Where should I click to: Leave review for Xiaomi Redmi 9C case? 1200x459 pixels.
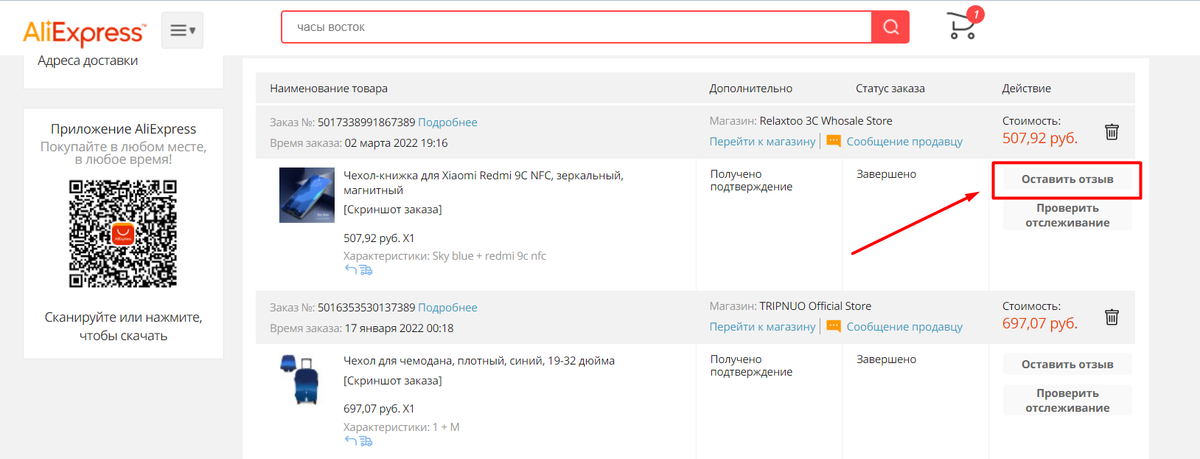[x=1067, y=180]
